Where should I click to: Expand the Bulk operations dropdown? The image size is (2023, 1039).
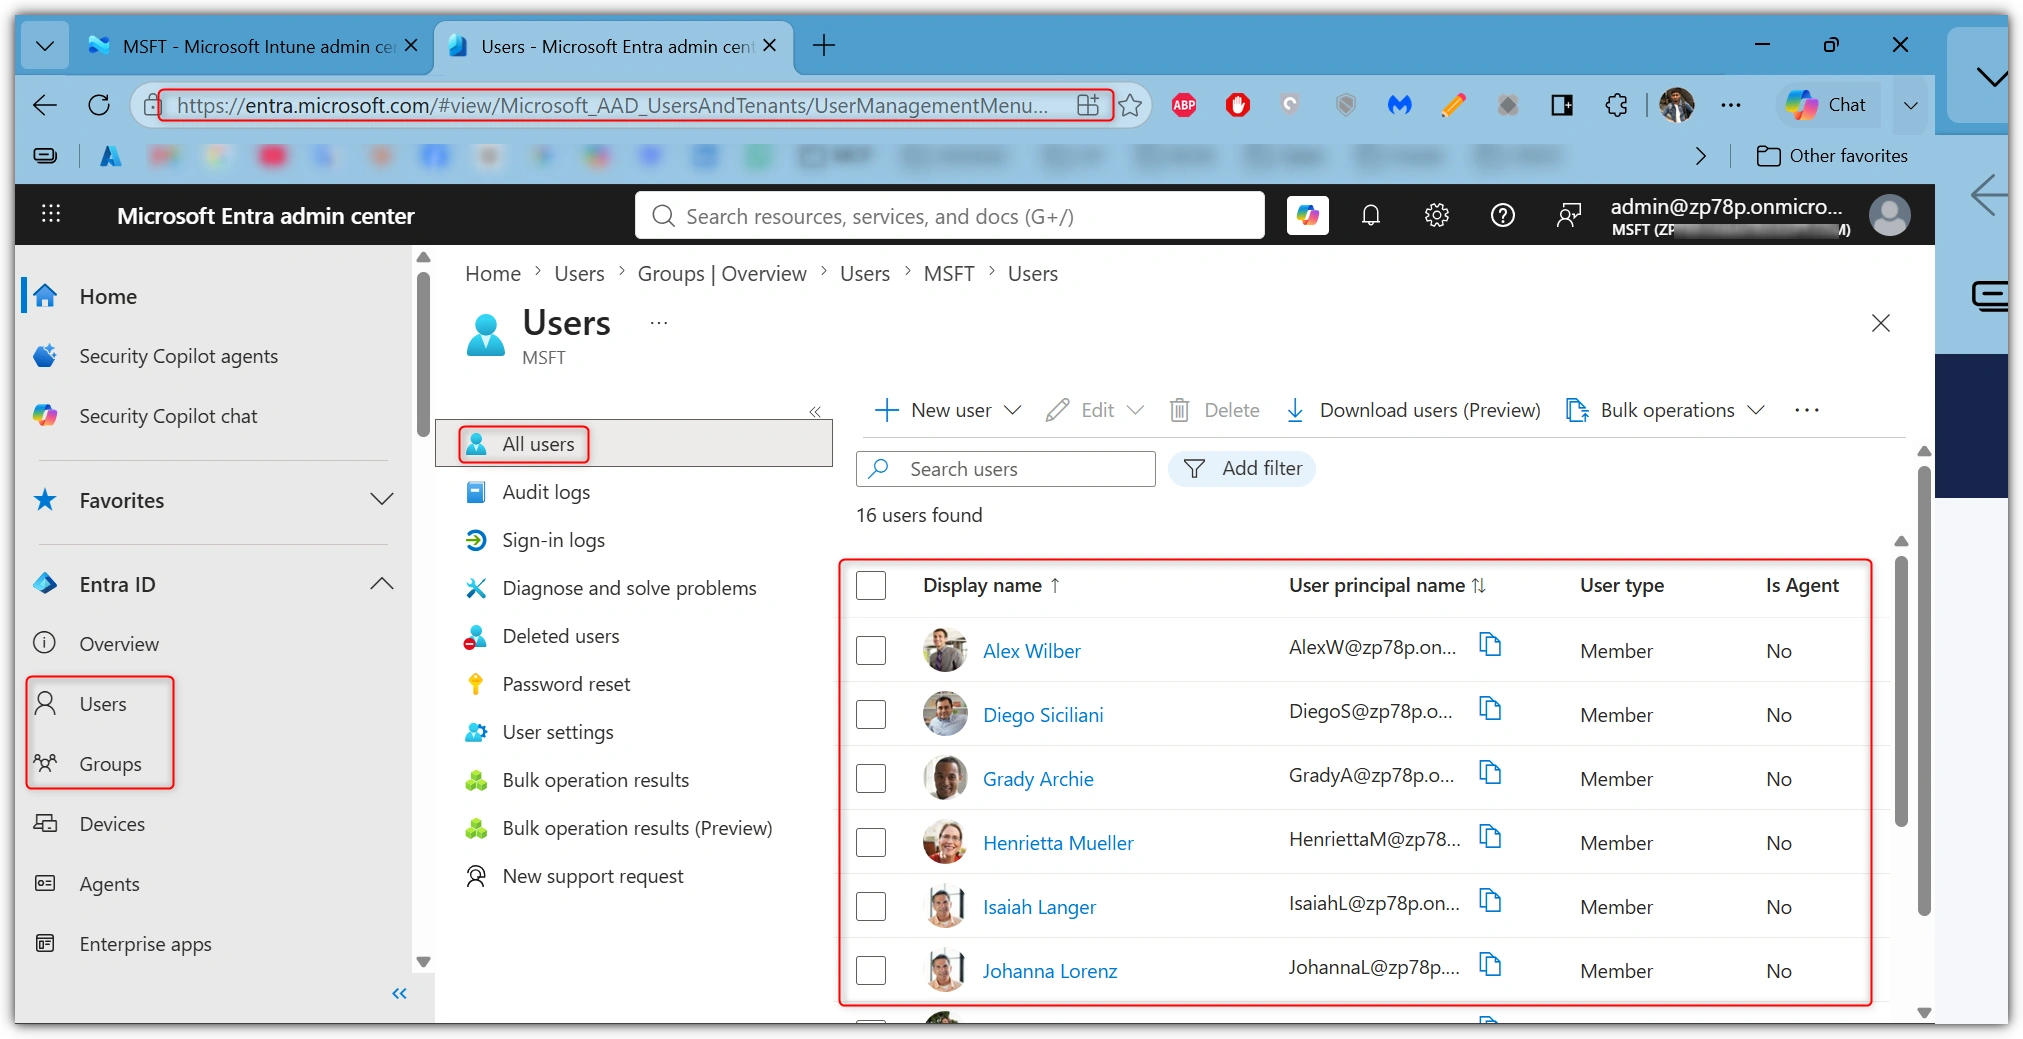1756,410
